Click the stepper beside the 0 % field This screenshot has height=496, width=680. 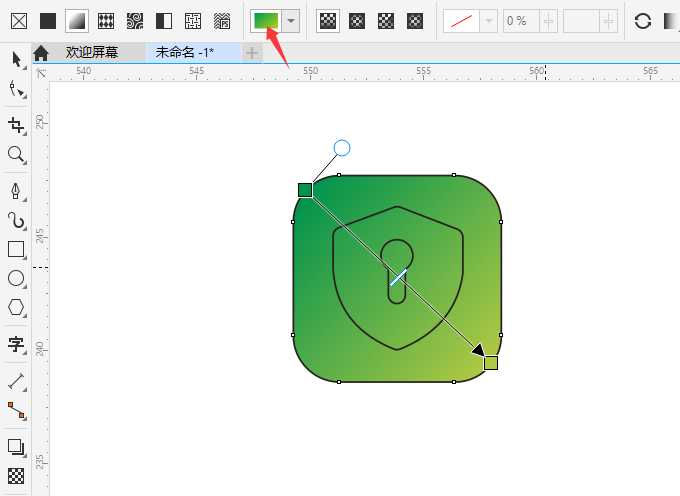coord(549,21)
